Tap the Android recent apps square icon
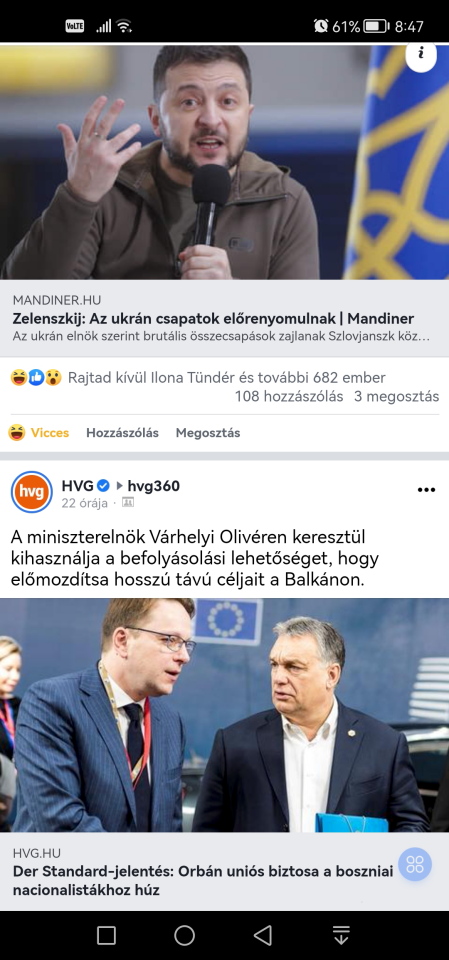 106,935
